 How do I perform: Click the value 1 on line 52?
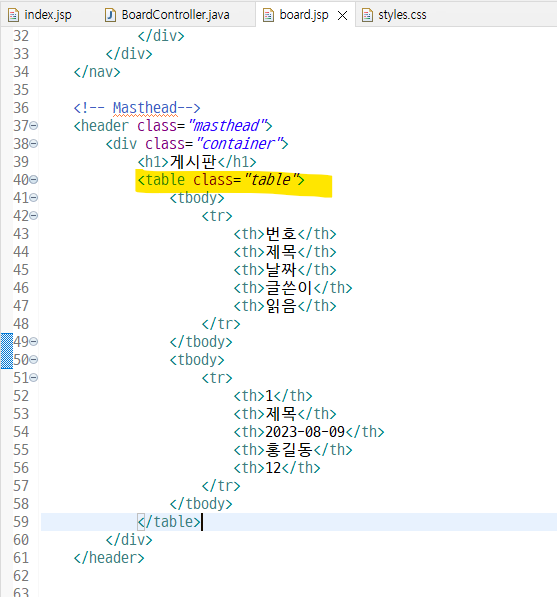point(269,396)
